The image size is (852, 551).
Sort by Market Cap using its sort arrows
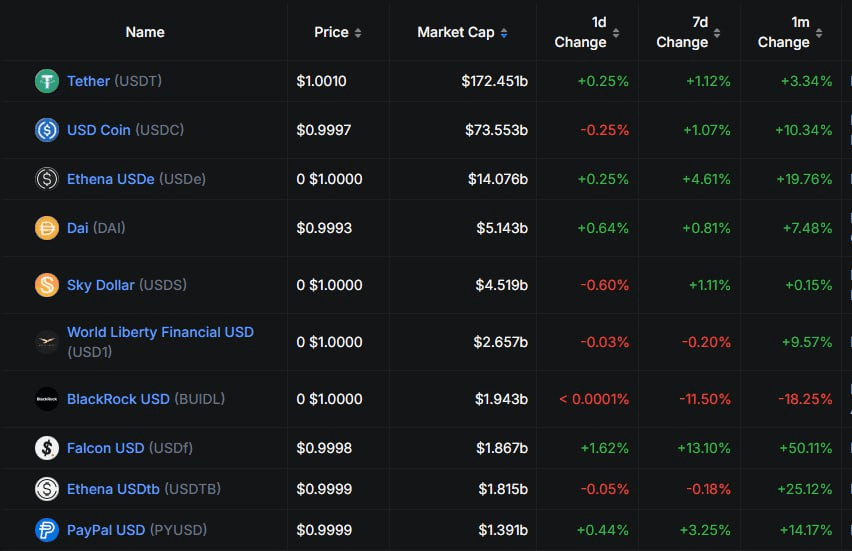click(504, 33)
